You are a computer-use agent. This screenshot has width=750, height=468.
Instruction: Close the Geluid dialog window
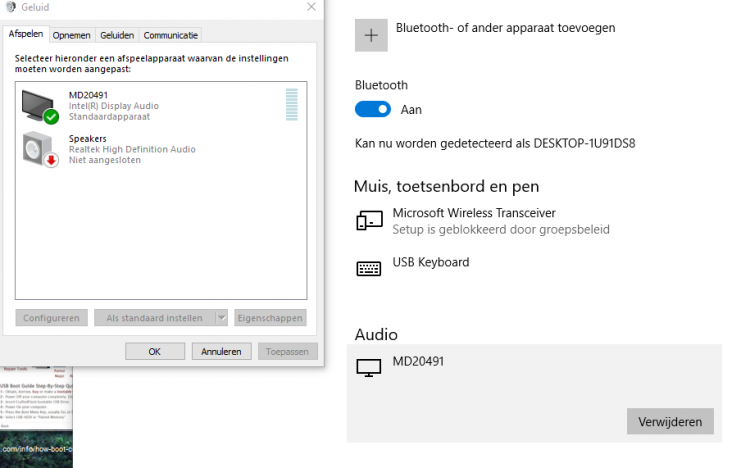pyautogui.click(x=311, y=7)
